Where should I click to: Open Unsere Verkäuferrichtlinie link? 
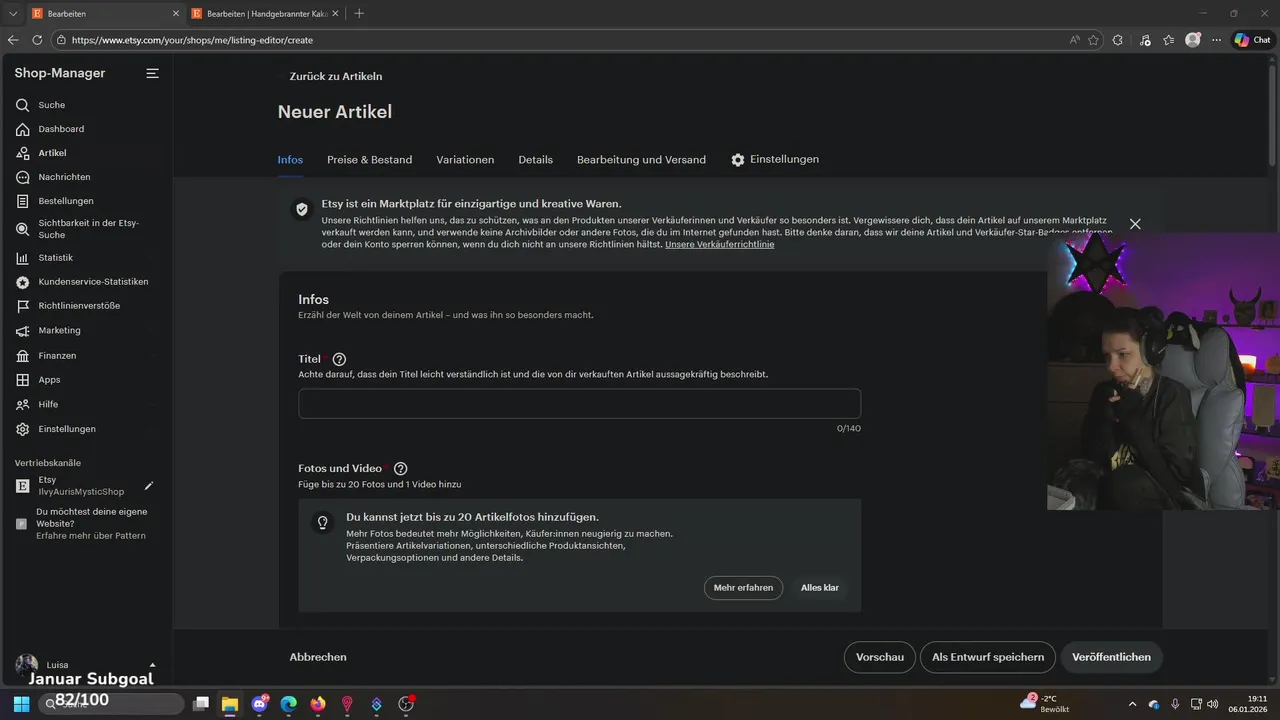click(x=719, y=244)
